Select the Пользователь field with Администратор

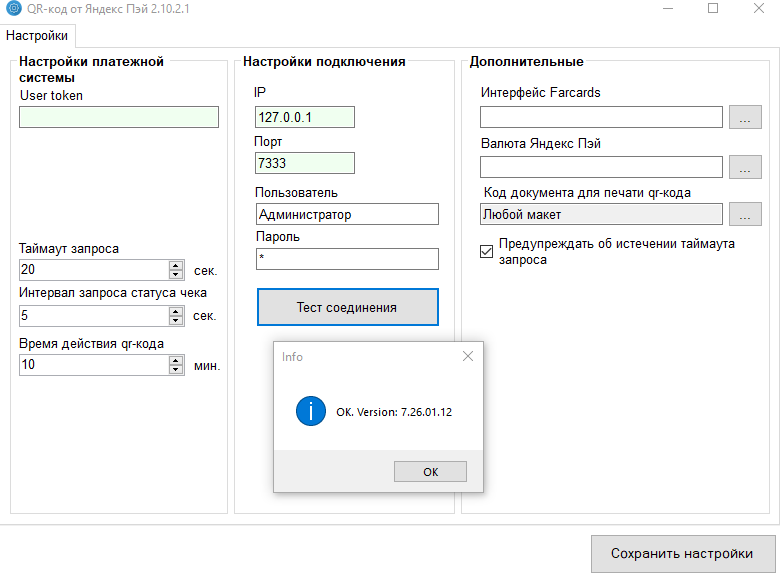[x=347, y=214]
